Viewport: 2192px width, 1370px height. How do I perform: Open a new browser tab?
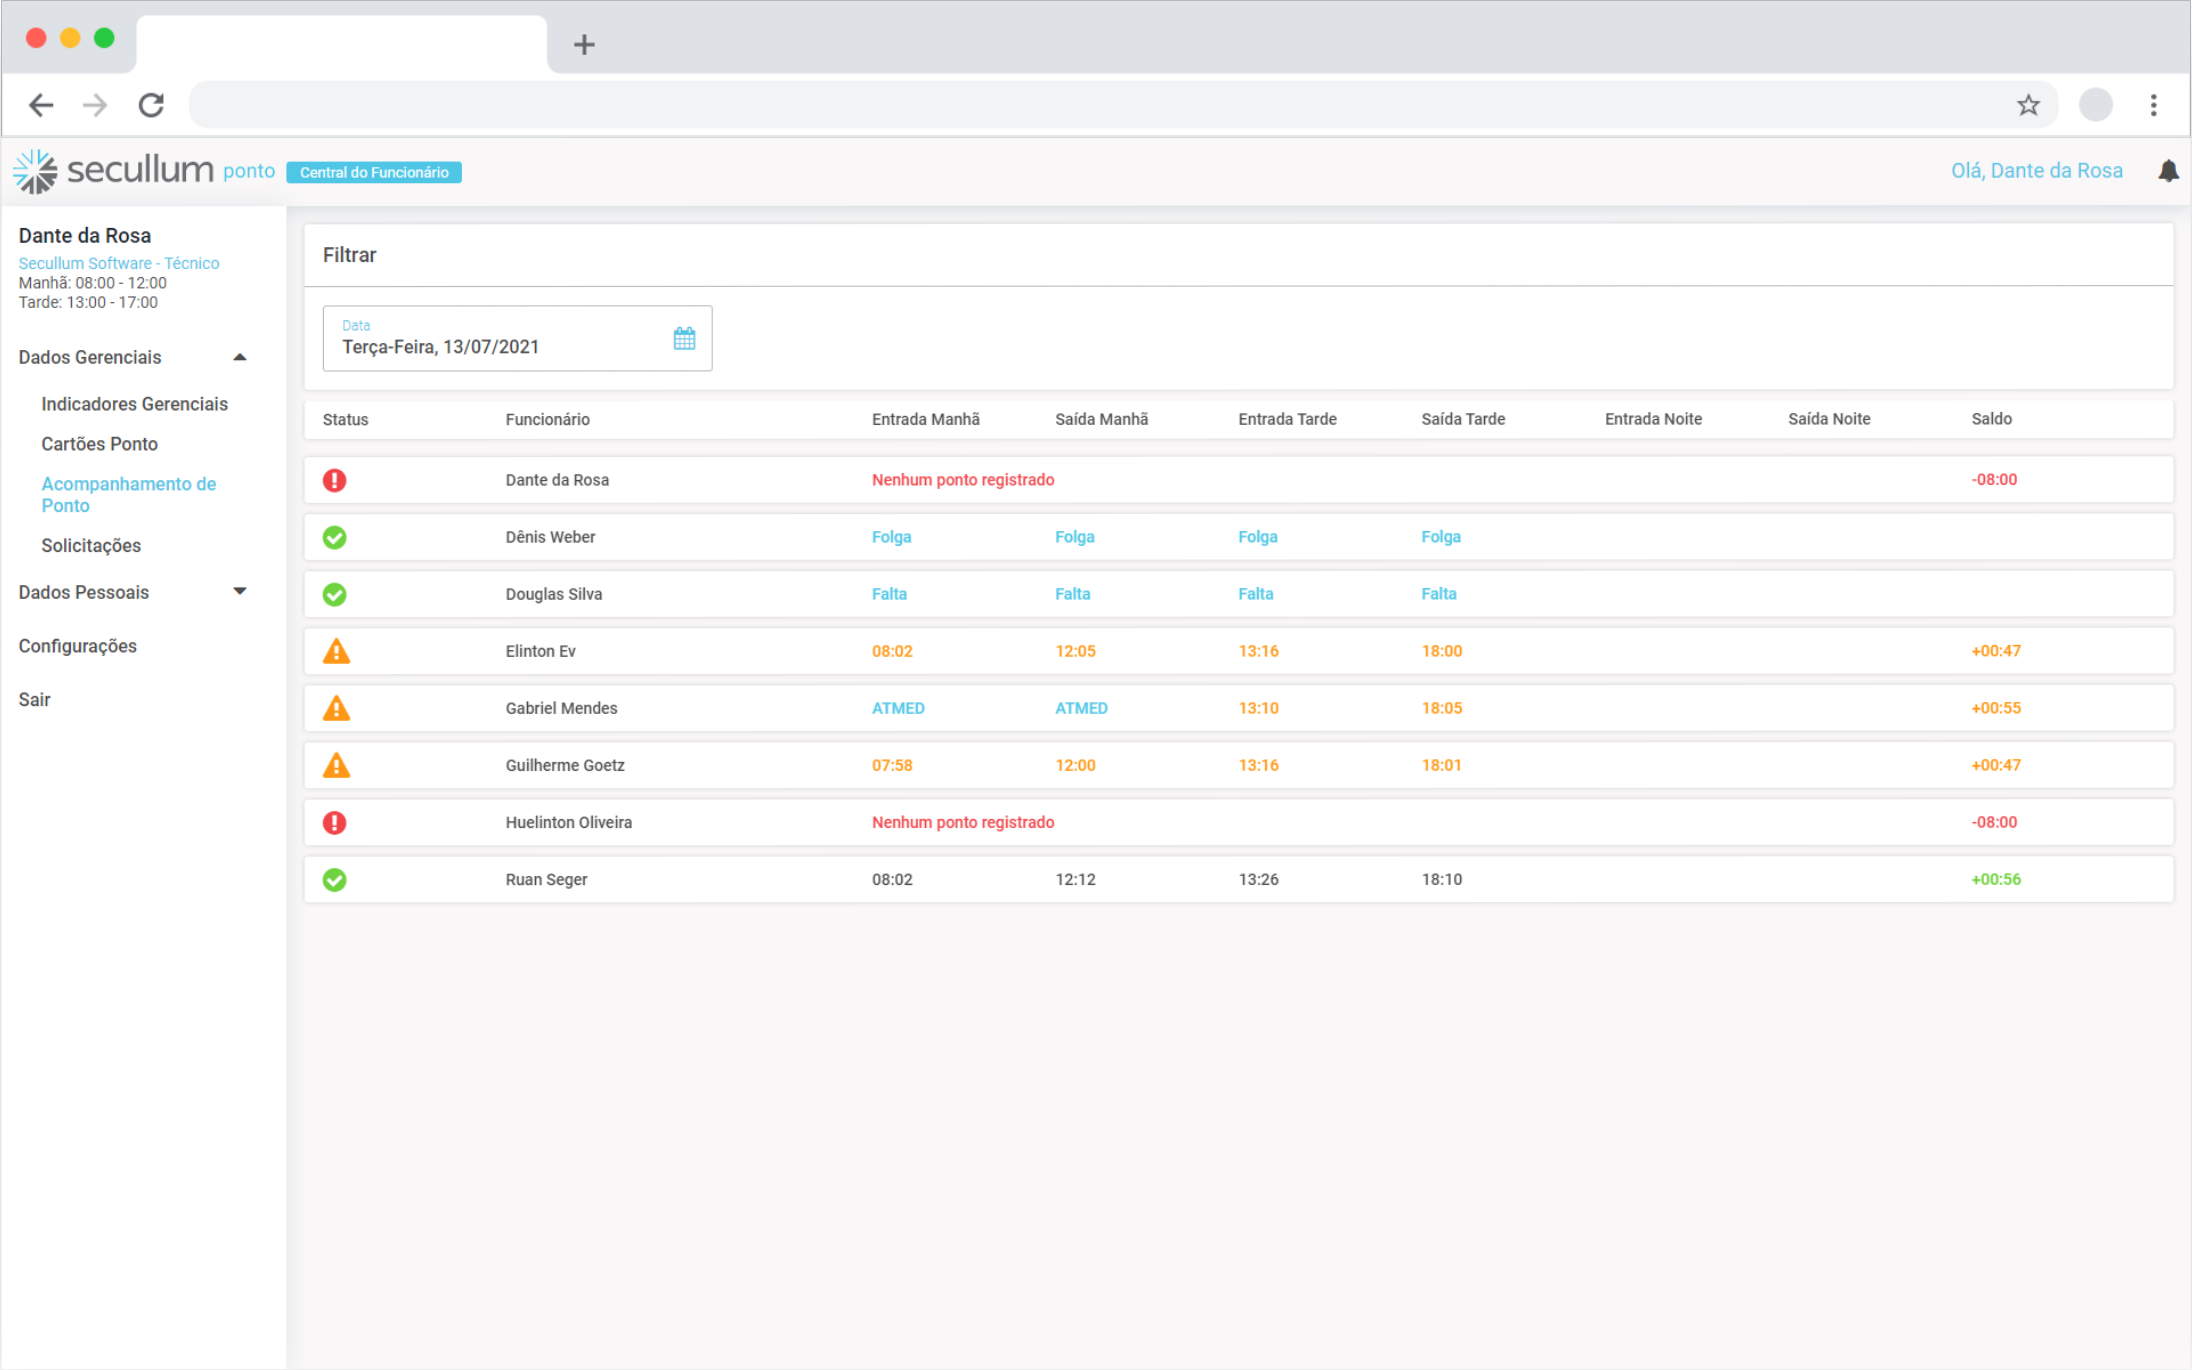coord(584,44)
